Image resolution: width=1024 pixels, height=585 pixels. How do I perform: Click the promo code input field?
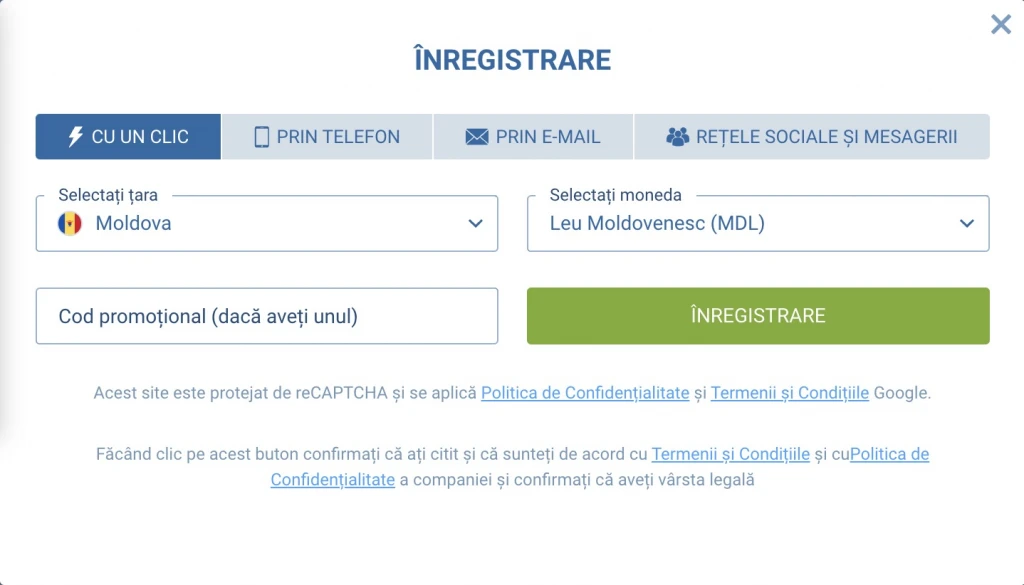point(266,316)
